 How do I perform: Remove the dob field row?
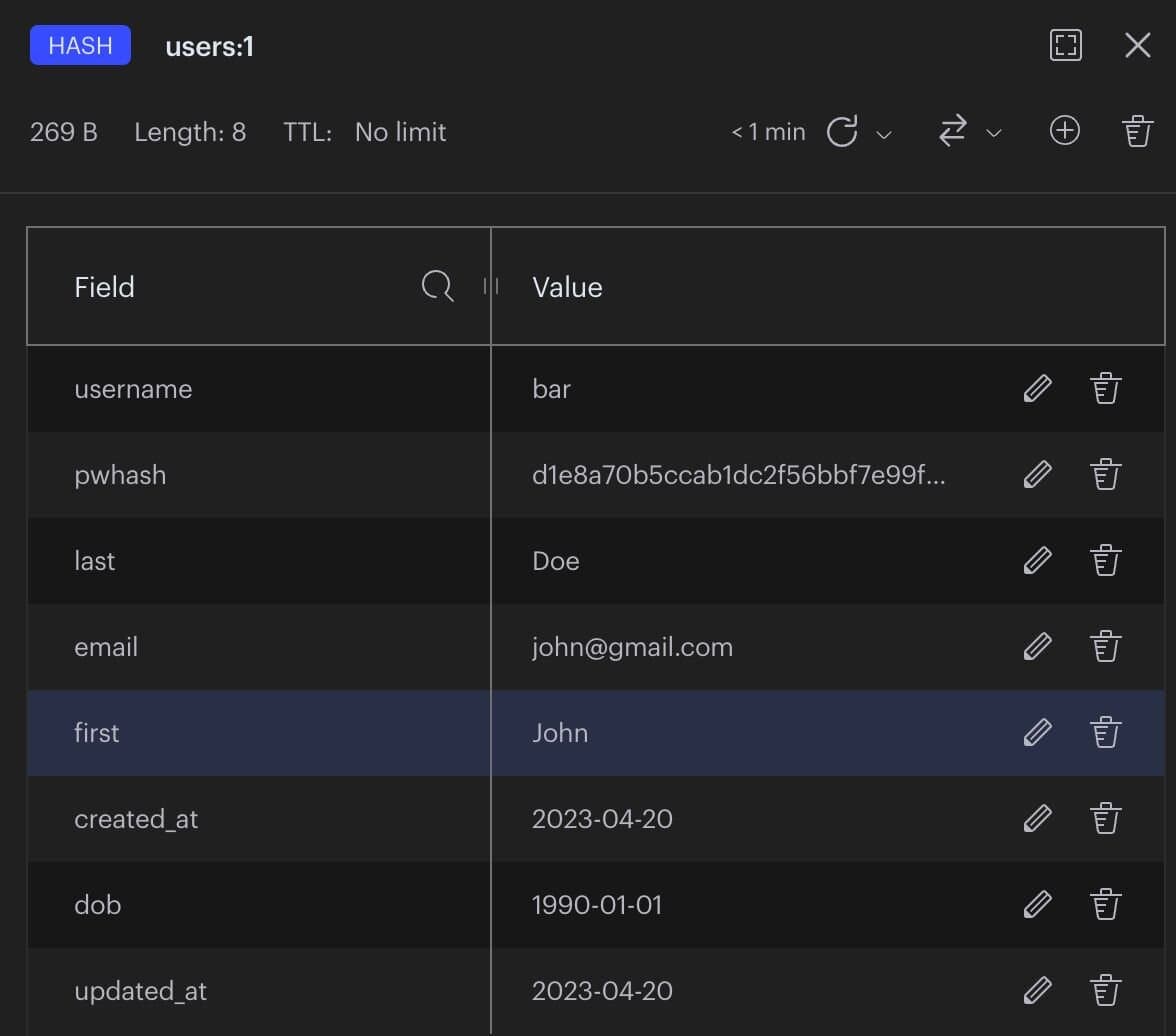[1105, 904]
